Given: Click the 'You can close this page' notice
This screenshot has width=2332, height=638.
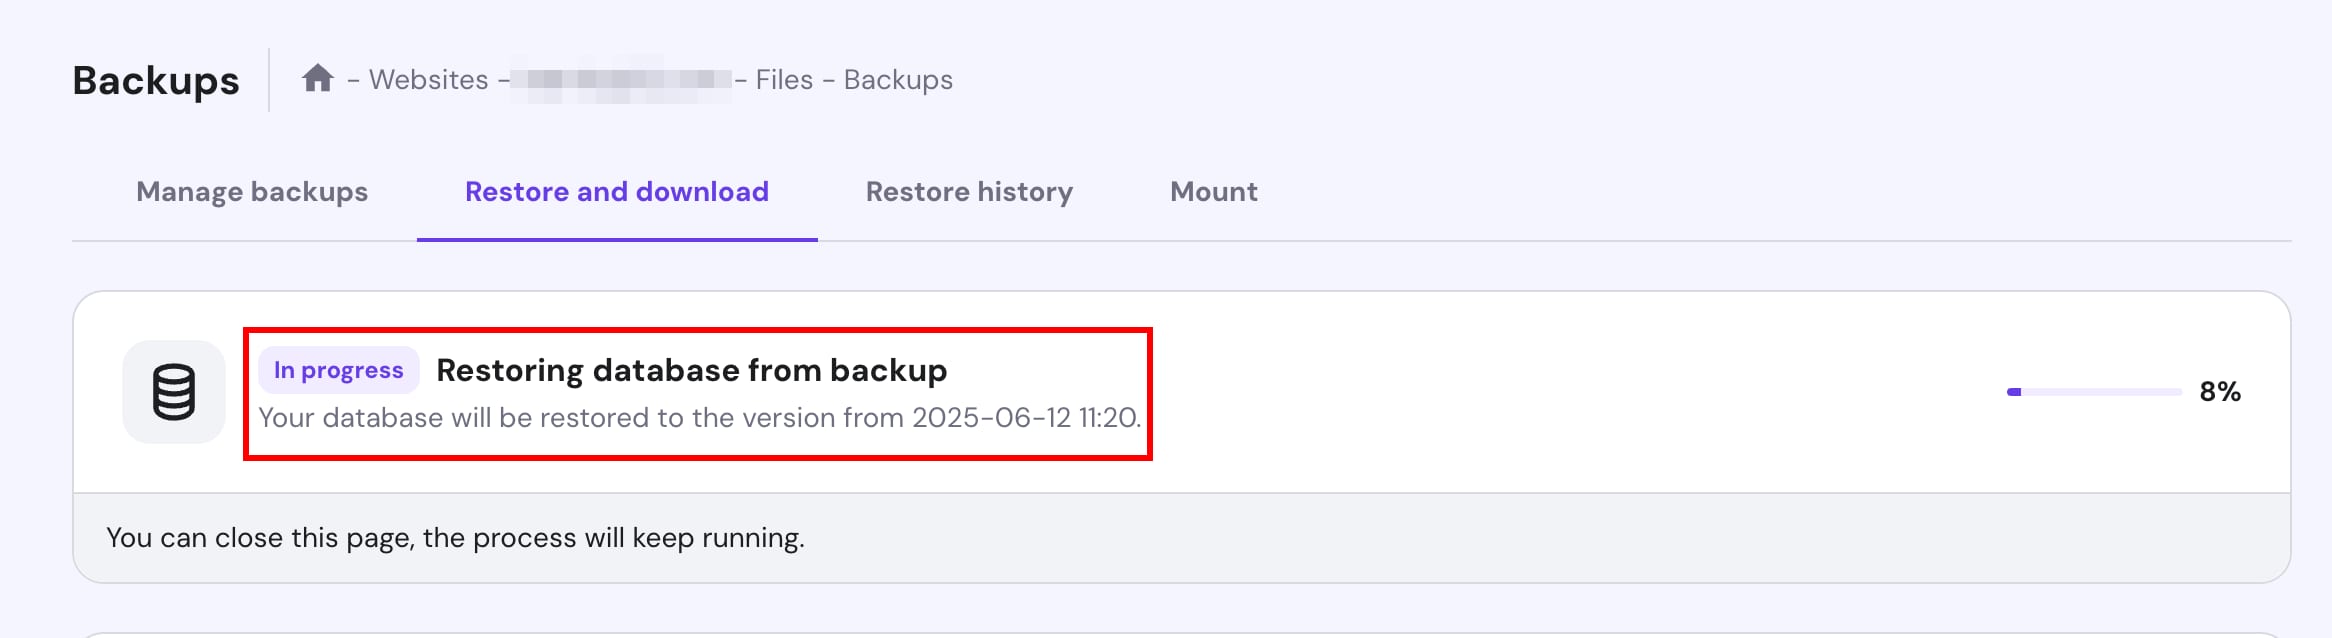Looking at the screenshot, I should pos(455,538).
